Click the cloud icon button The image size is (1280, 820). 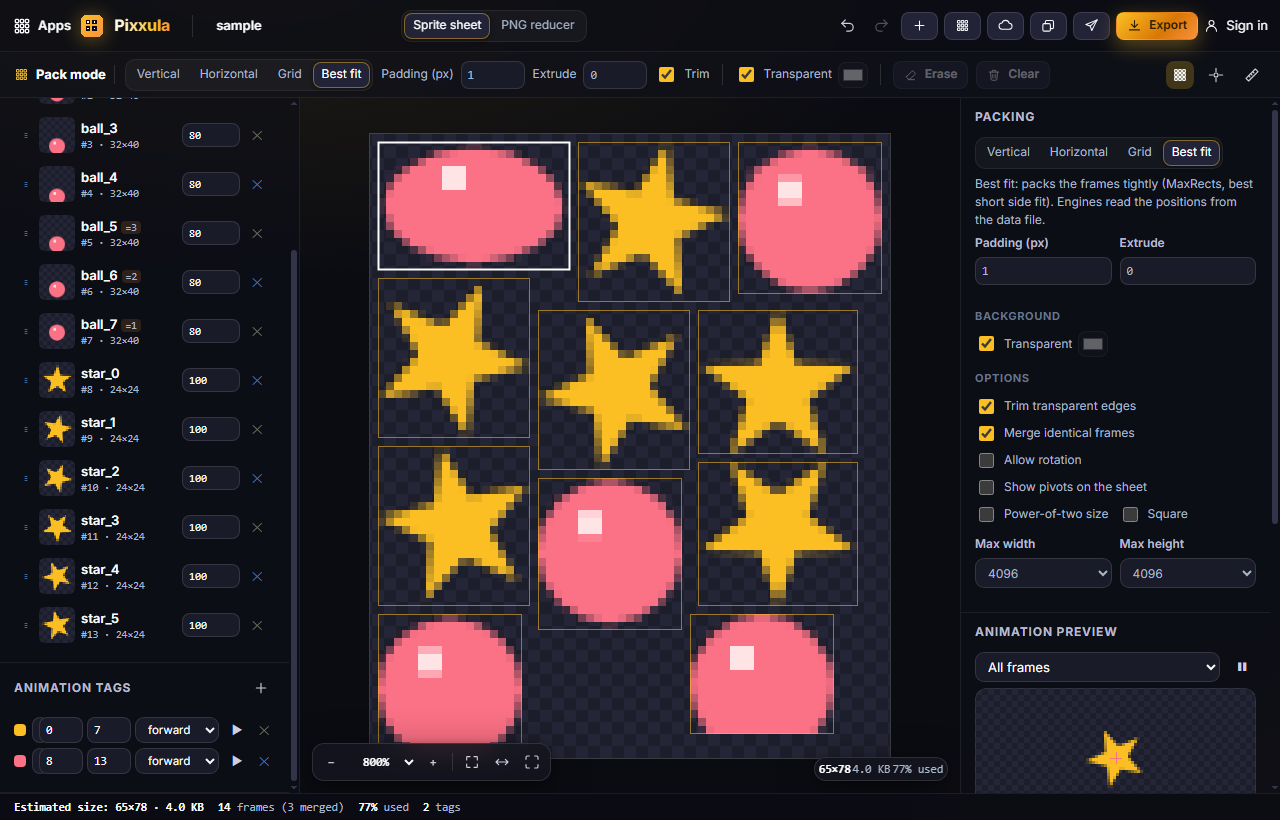click(1005, 26)
